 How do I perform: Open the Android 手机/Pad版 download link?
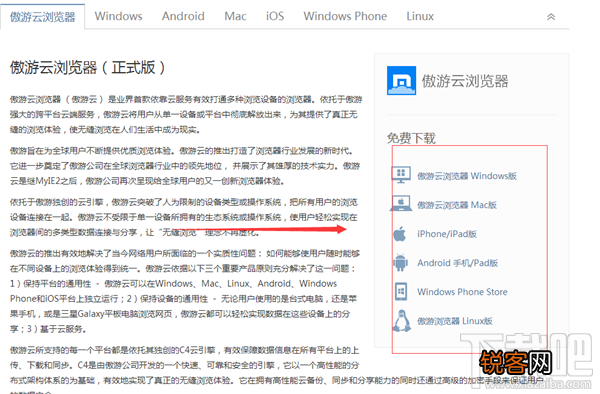click(458, 263)
